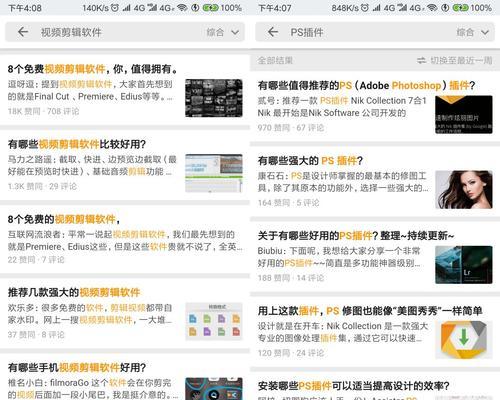Image resolution: width=500 pixels, height=400 pixels.
Task: Tap 切换至最近一周 switch link
Action: coord(461,60)
